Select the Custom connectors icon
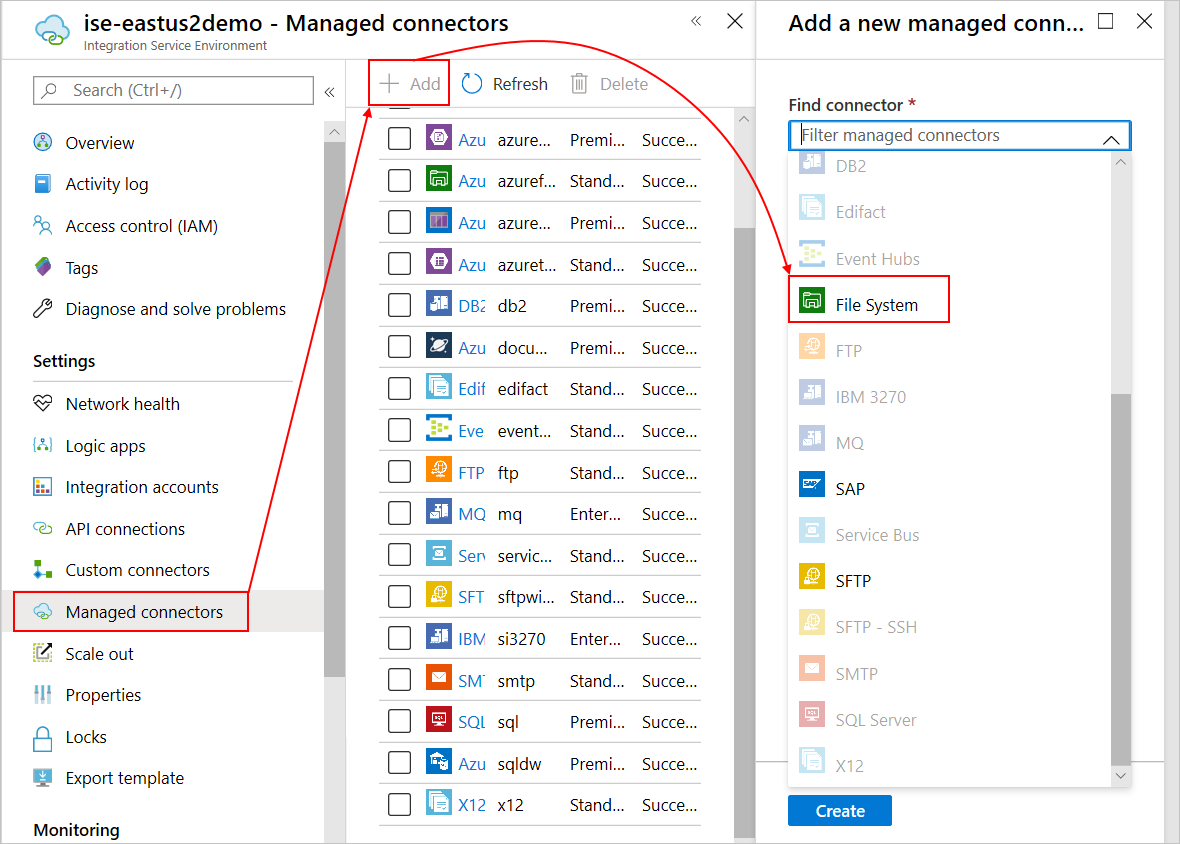Viewport: 1180px width, 844px height. tap(43, 569)
